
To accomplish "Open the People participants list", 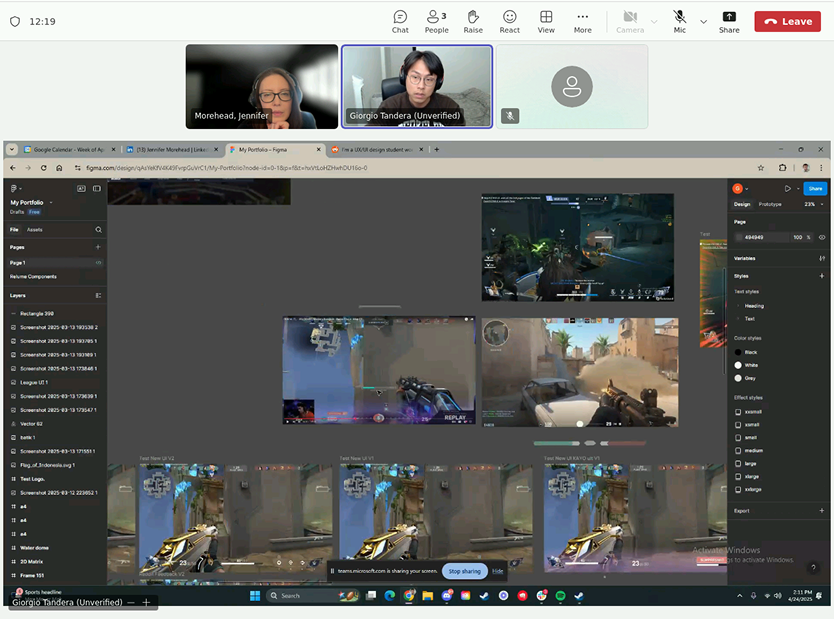I will tap(437, 22).
